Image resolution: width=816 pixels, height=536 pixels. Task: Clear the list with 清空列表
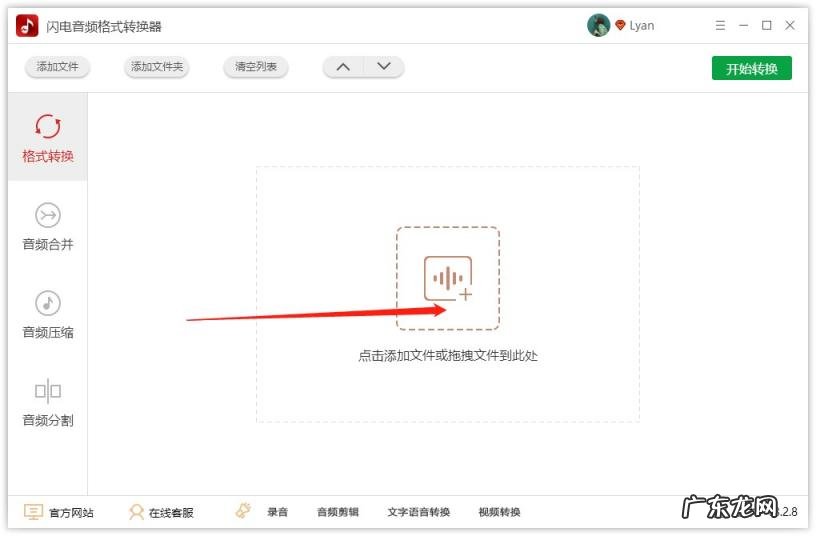tap(256, 67)
